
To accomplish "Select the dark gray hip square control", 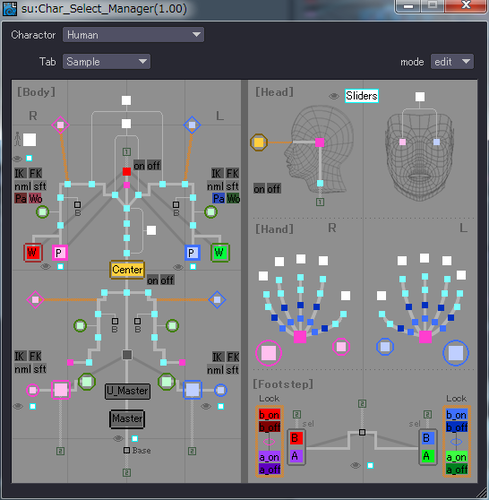I will pyautogui.click(x=127, y=354).
